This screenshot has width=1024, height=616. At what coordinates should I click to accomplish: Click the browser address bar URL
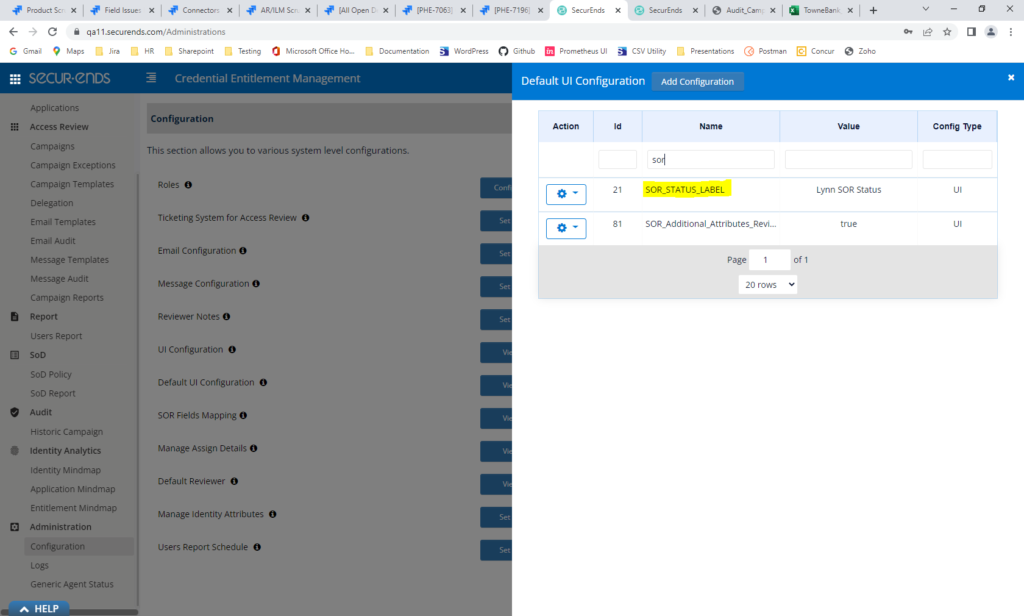(155, 31)
